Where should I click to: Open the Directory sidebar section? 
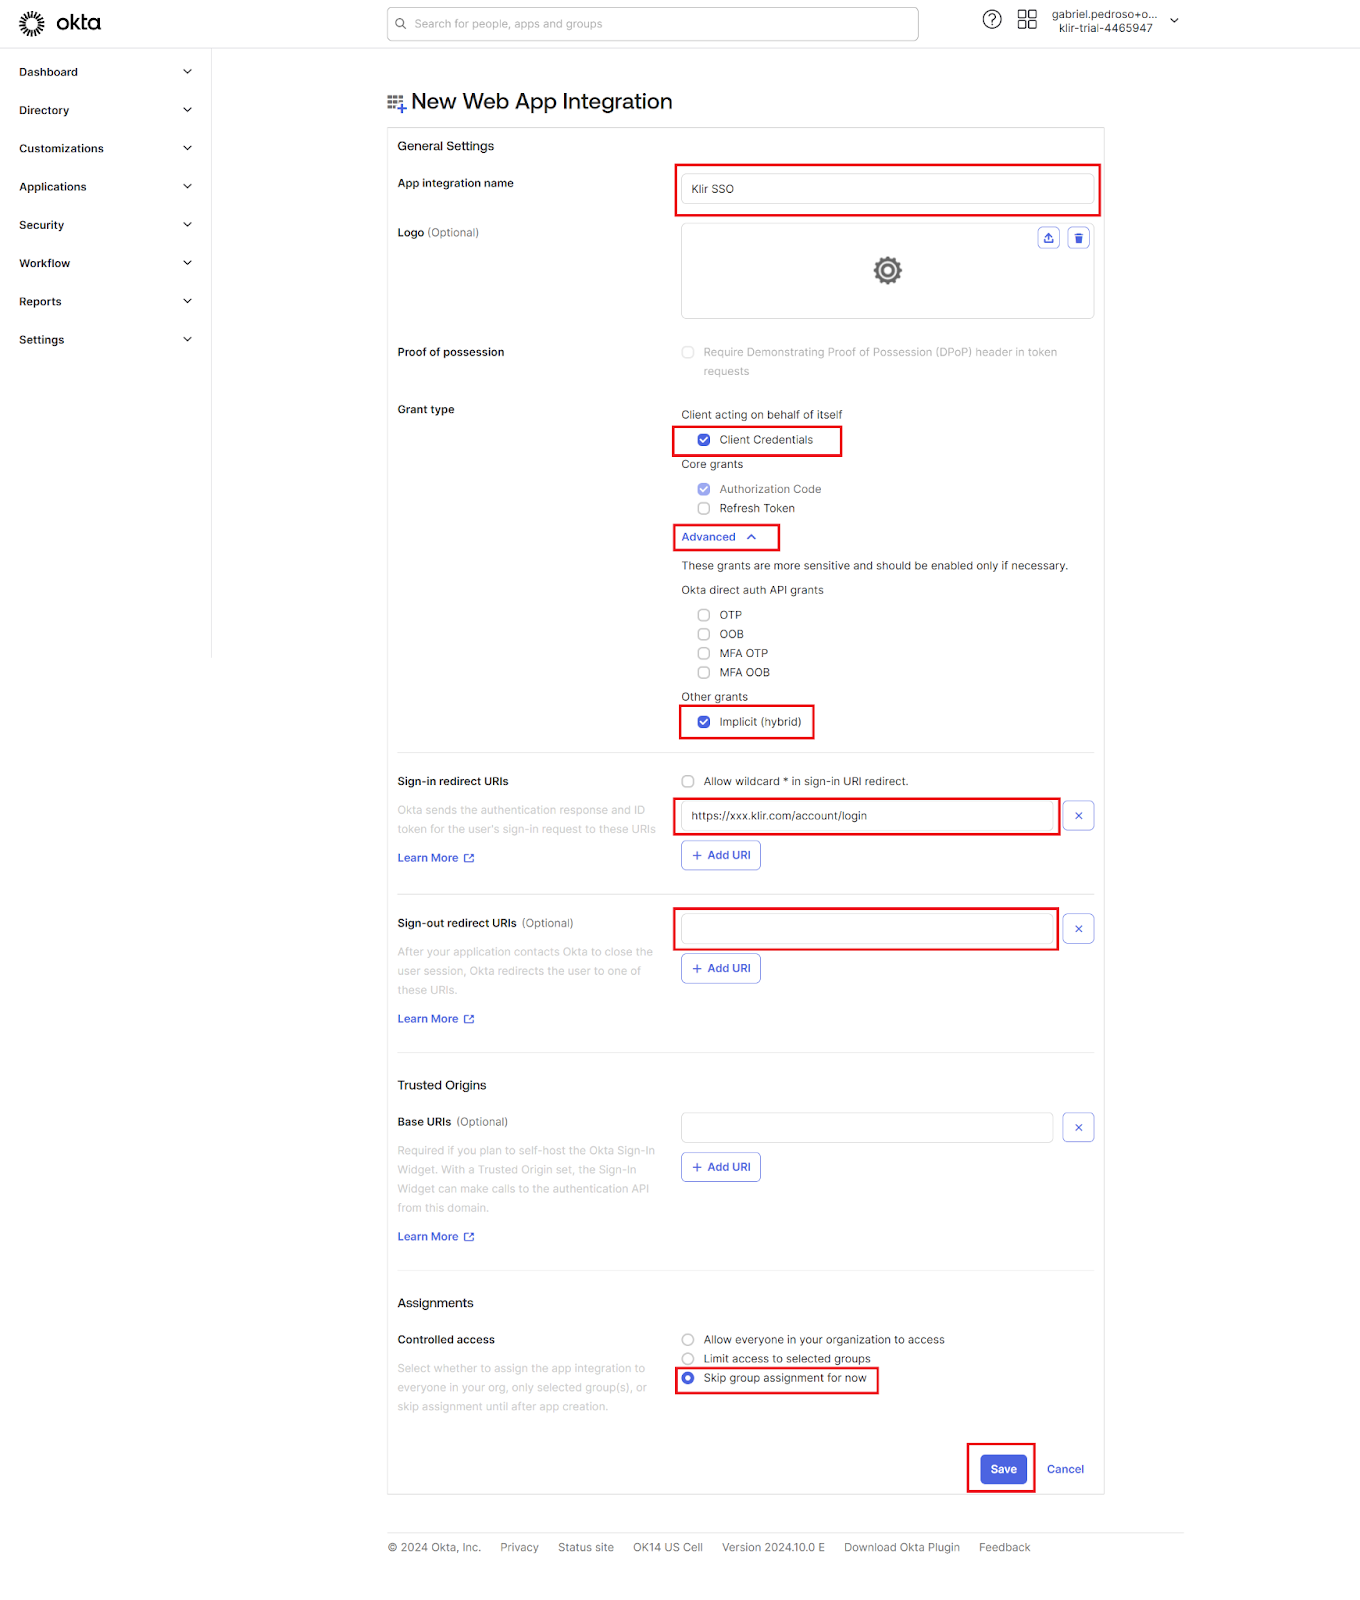pyautogui.click(x=104, y=110)
